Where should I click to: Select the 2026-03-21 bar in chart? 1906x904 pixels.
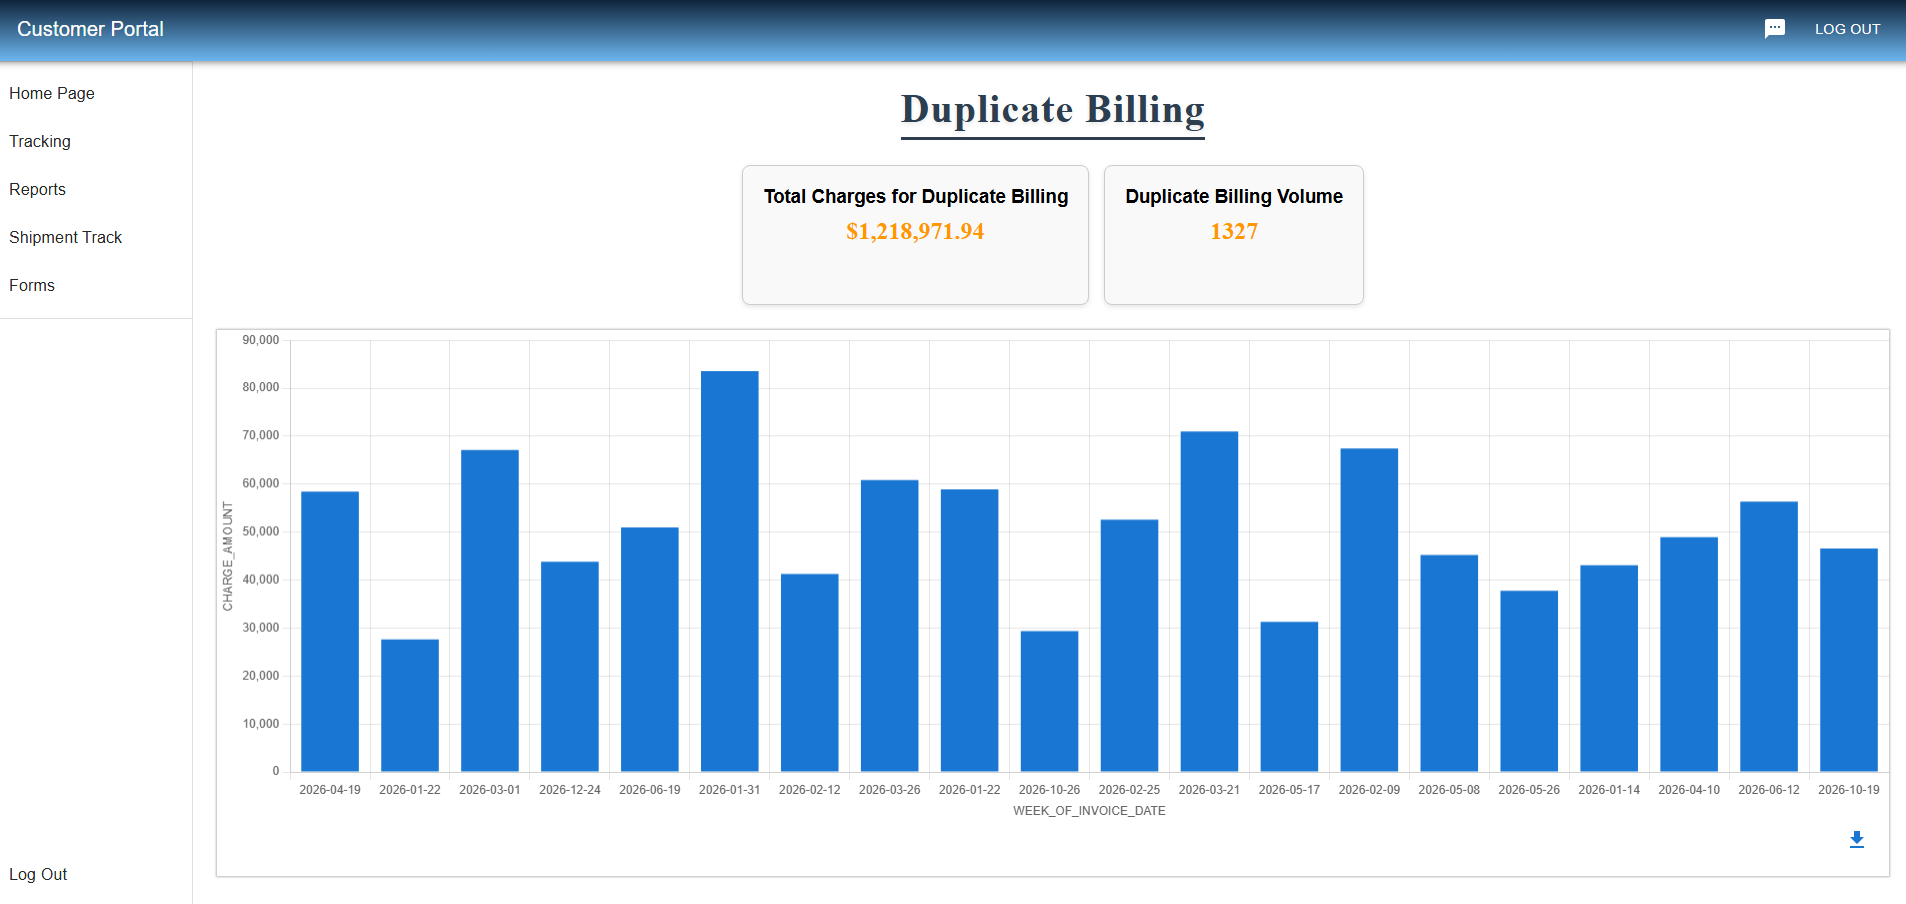(x=1209, y=601)
